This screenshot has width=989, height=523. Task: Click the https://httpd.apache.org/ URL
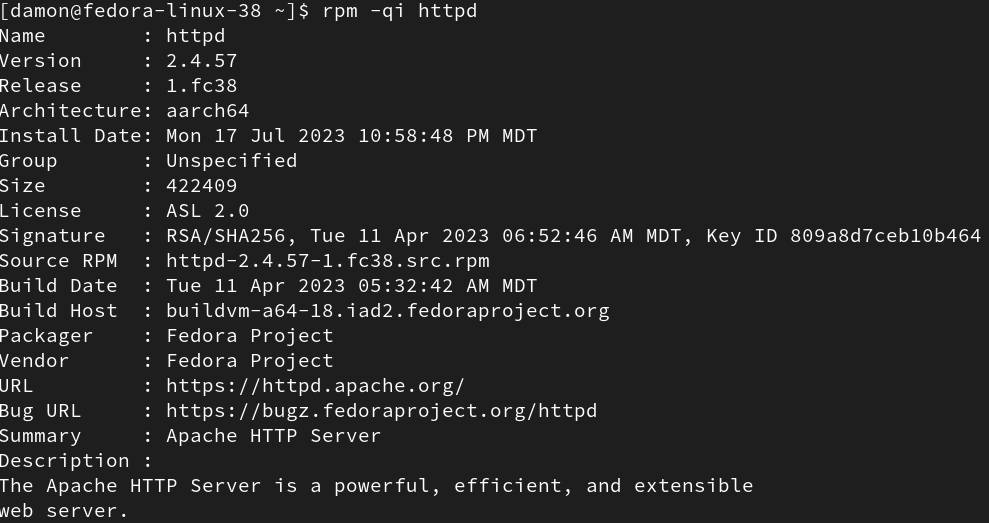[315, 386]
